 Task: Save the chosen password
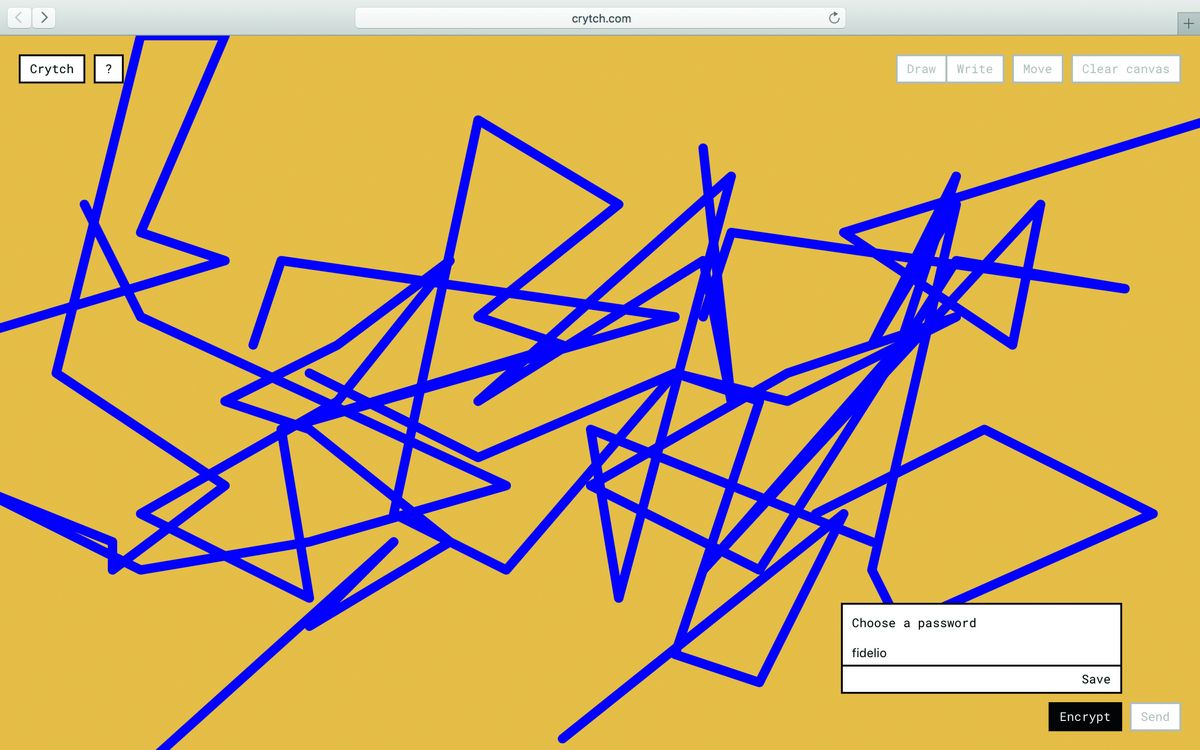coord(1095,680)
